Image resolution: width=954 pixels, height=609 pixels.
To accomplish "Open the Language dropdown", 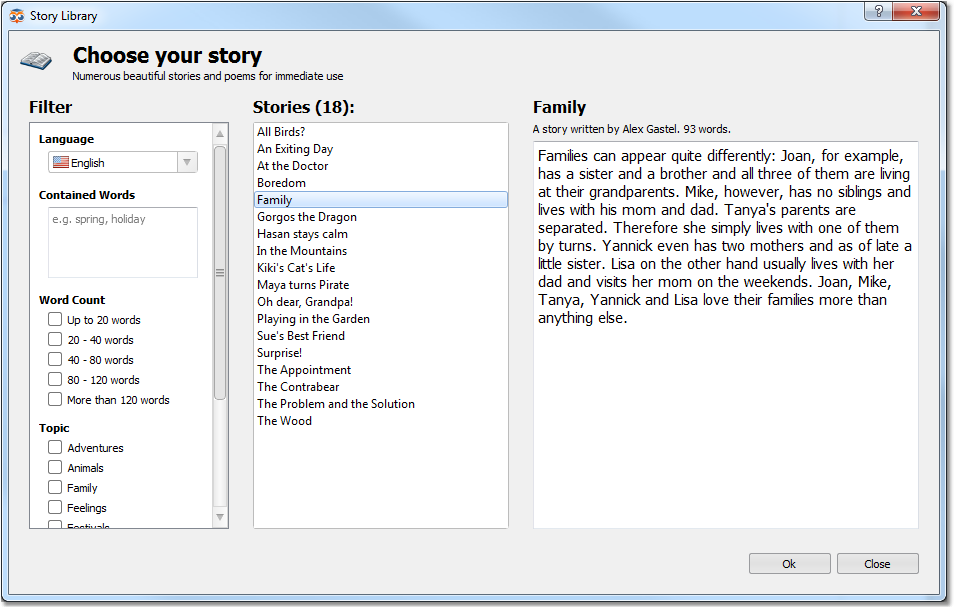I will point(189,161).
